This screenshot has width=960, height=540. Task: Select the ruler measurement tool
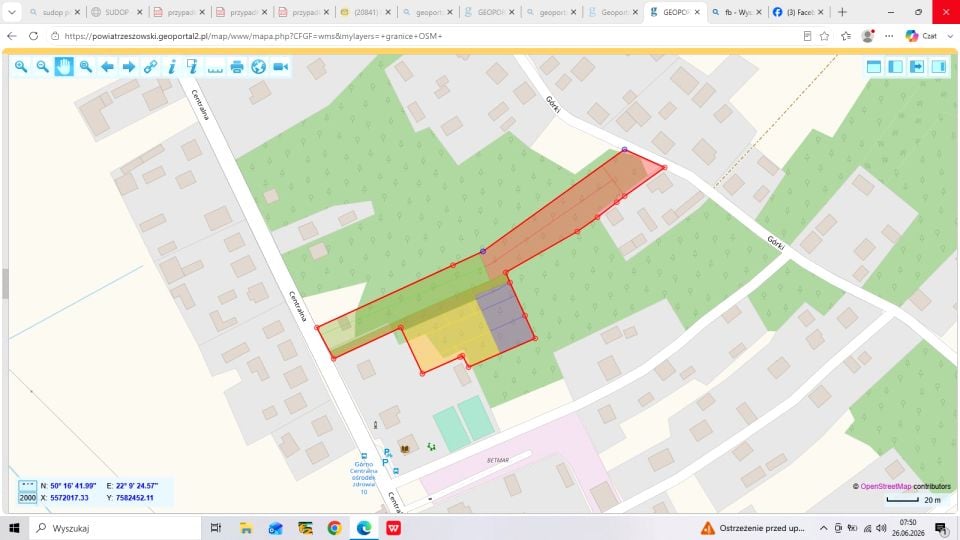(215, 67)
